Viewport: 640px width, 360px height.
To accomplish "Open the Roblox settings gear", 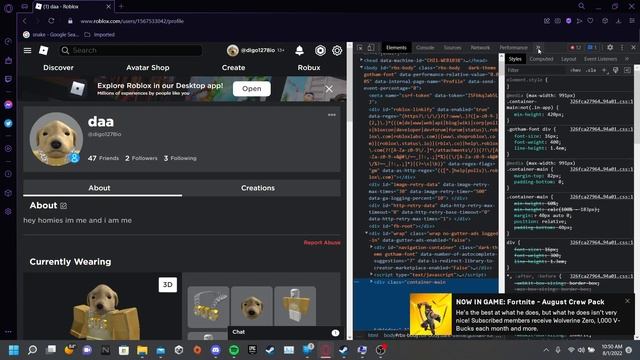I will 337,50.
